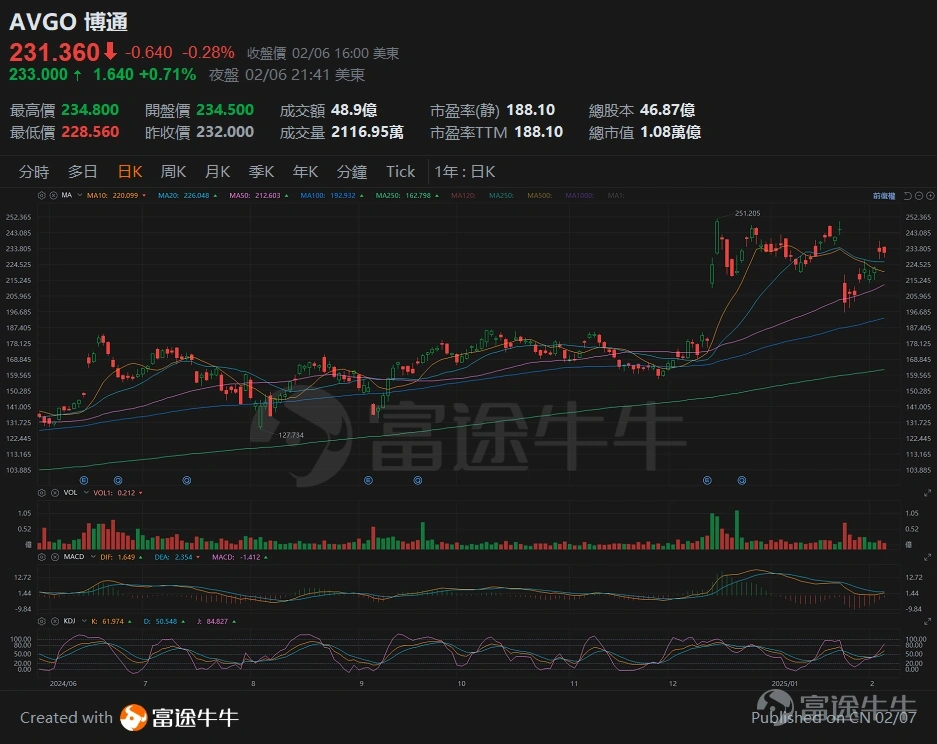Viewport: 937px width, 744px height.
Task: Enable the dimmed MA120 line
Action: coord(463,195)
